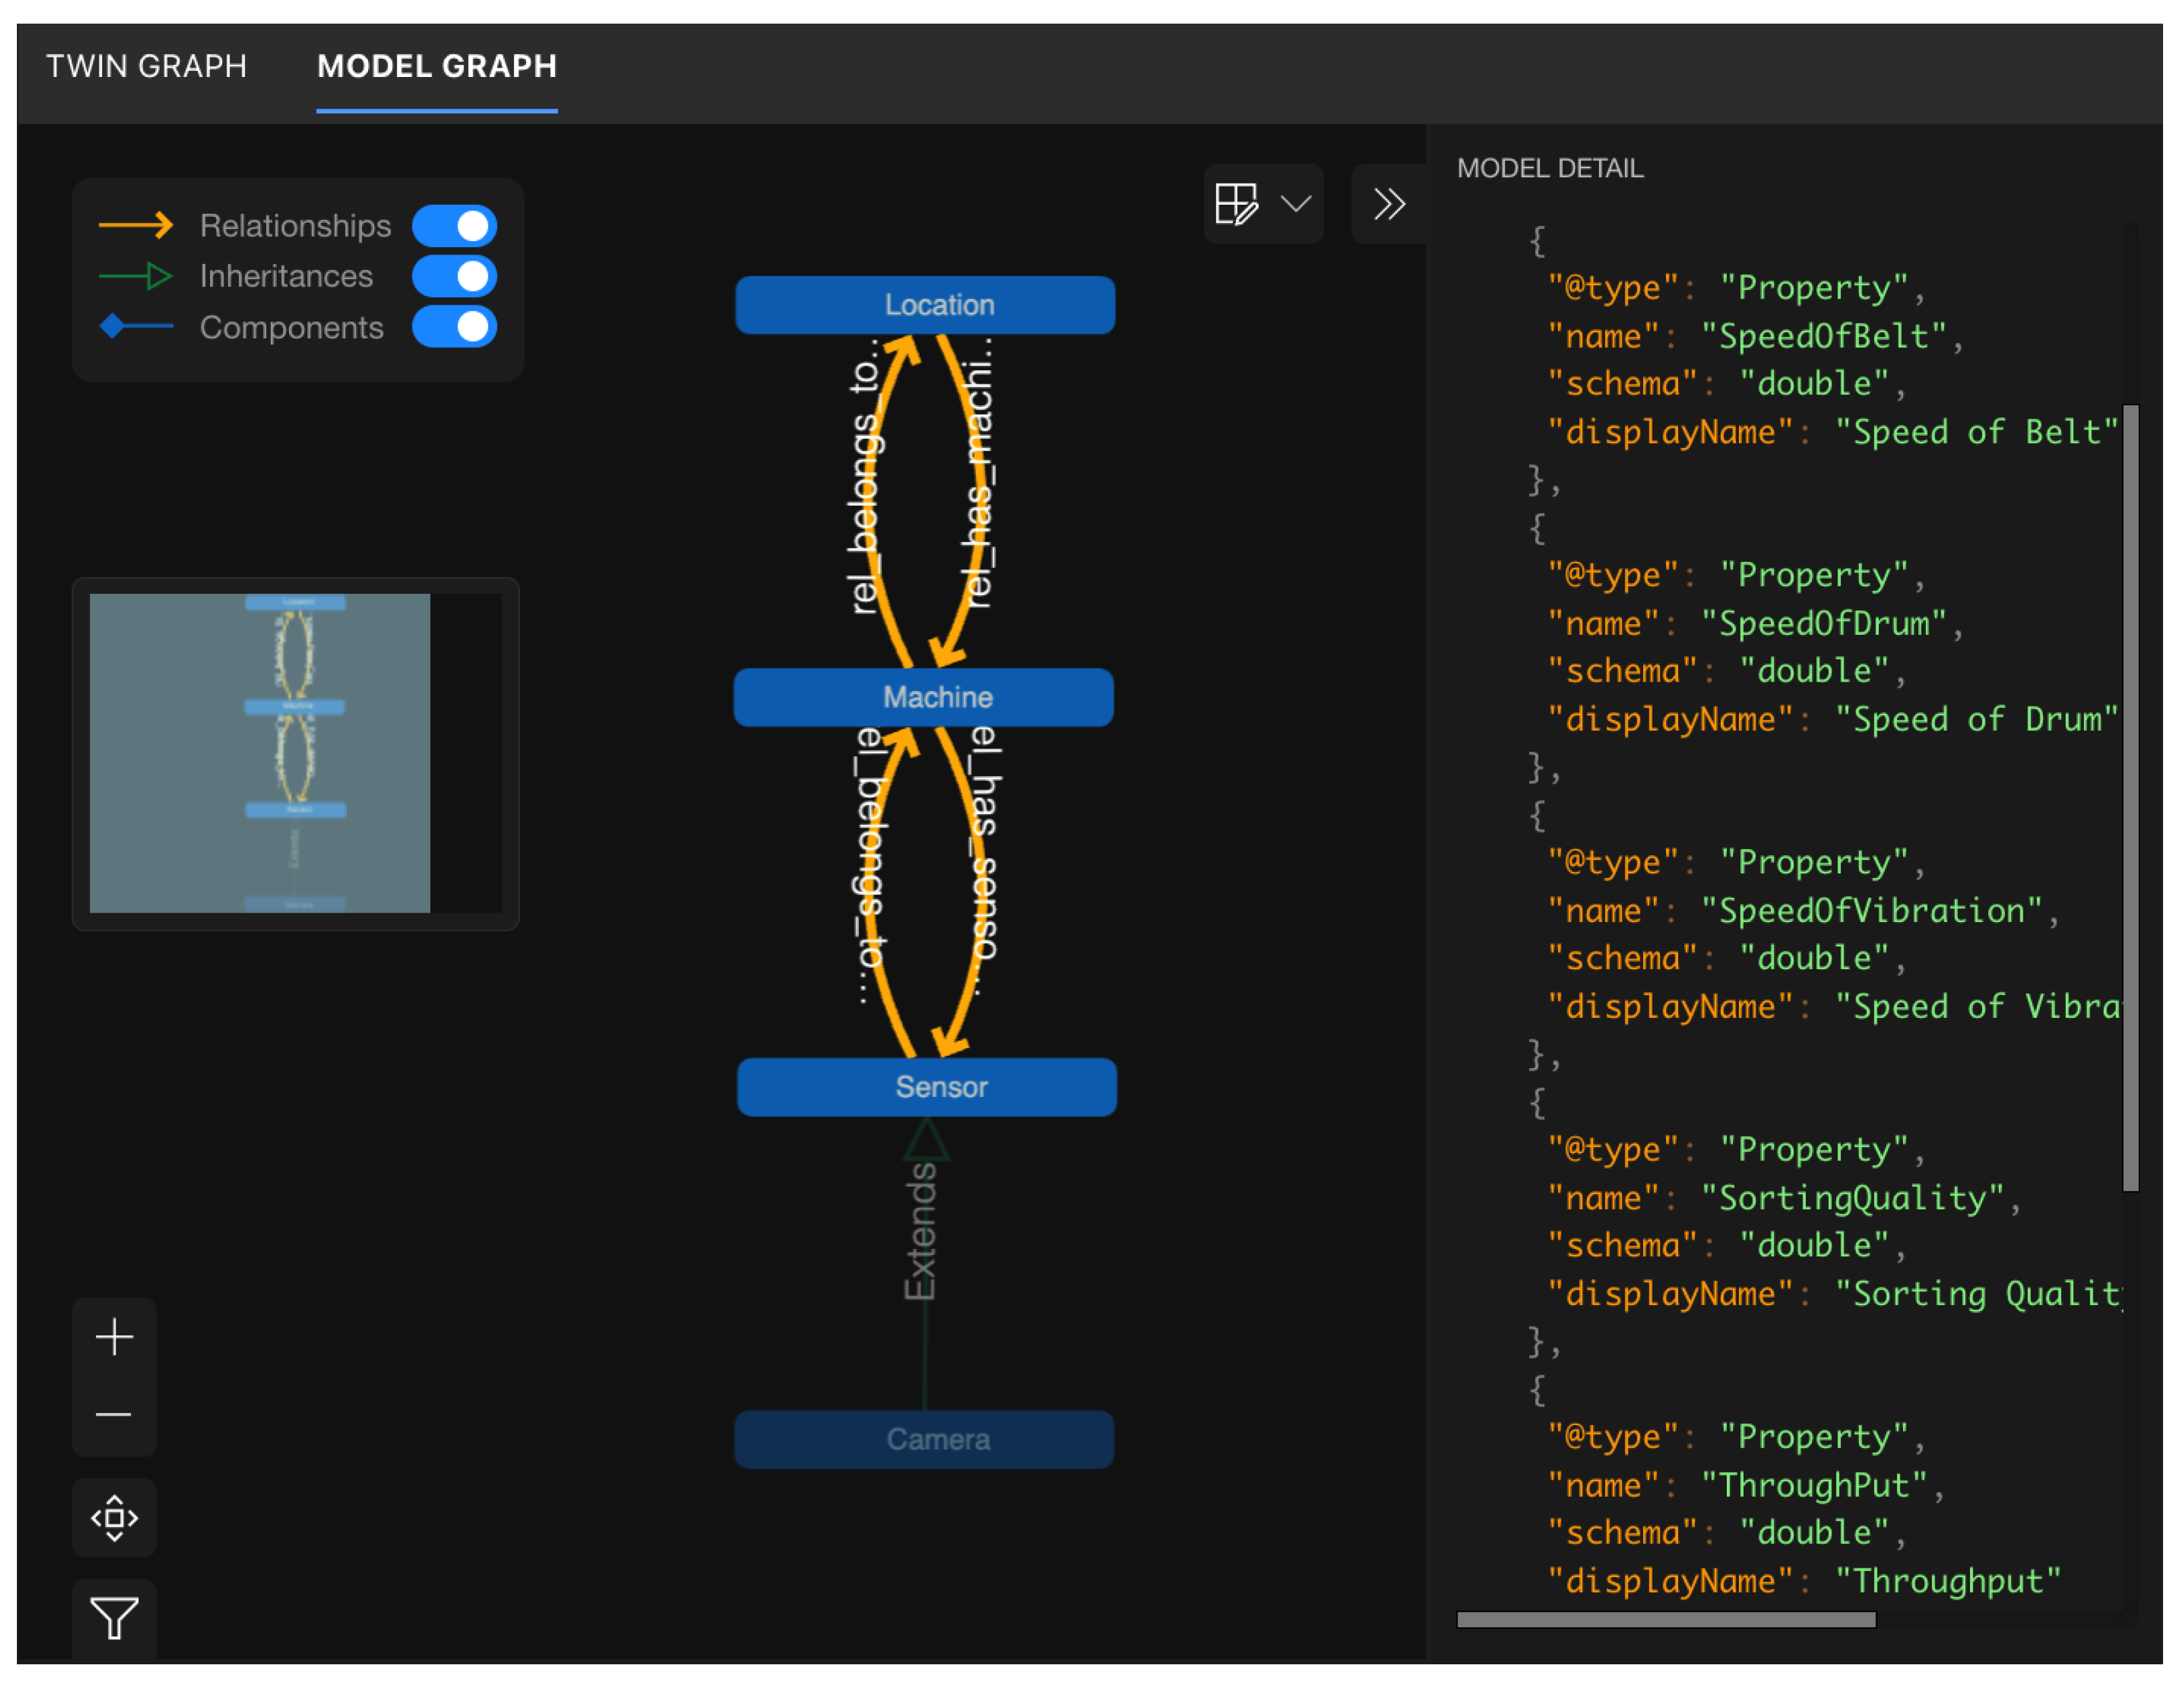Expand the layout options dropdown arrow
Image resolution: width=2184 pixels, height=1692 pixels.
pos(1296,204)
